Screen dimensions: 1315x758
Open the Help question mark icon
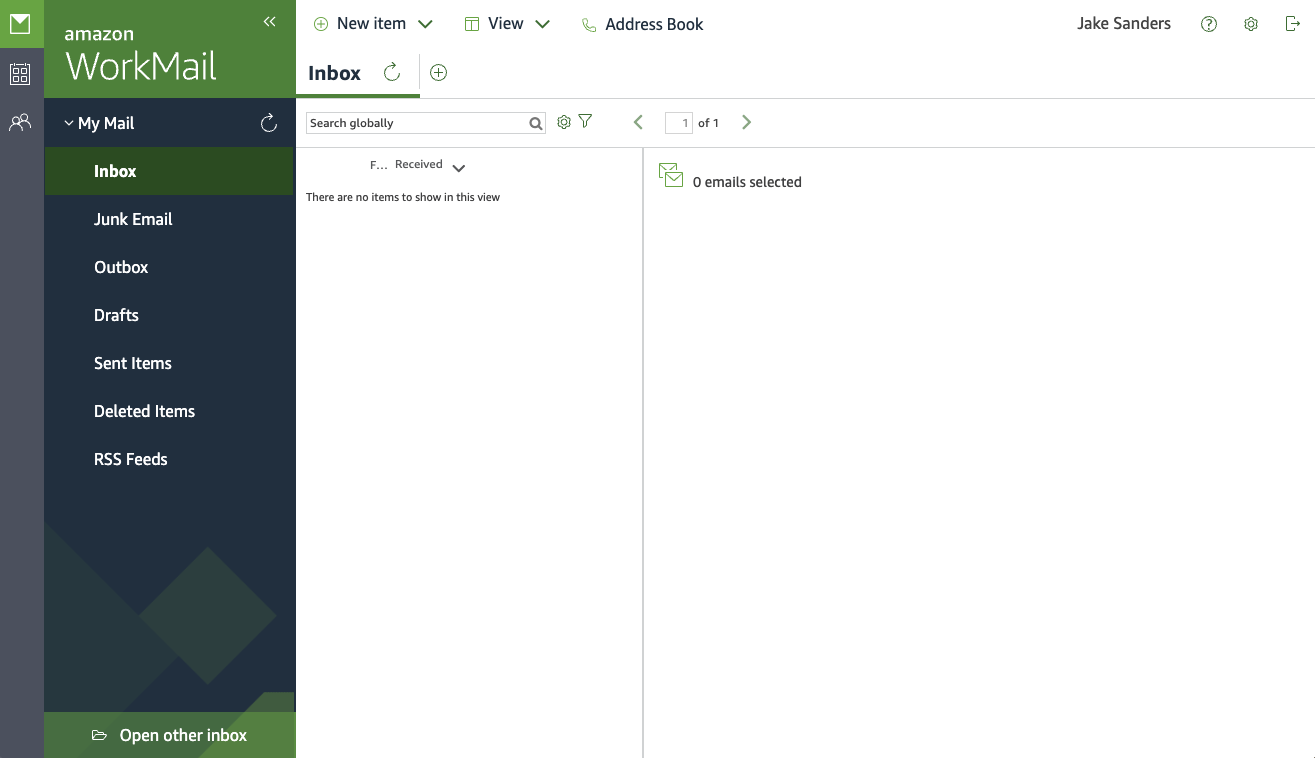point(1209,24)
